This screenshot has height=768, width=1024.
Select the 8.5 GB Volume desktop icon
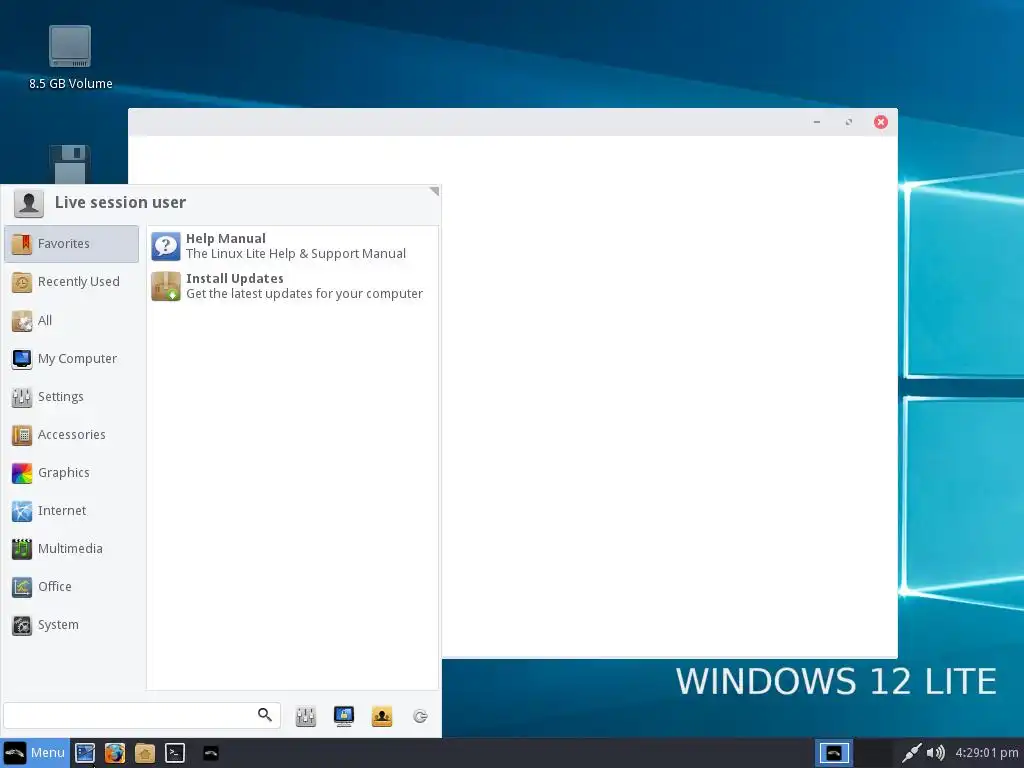(x=71, y=57)
